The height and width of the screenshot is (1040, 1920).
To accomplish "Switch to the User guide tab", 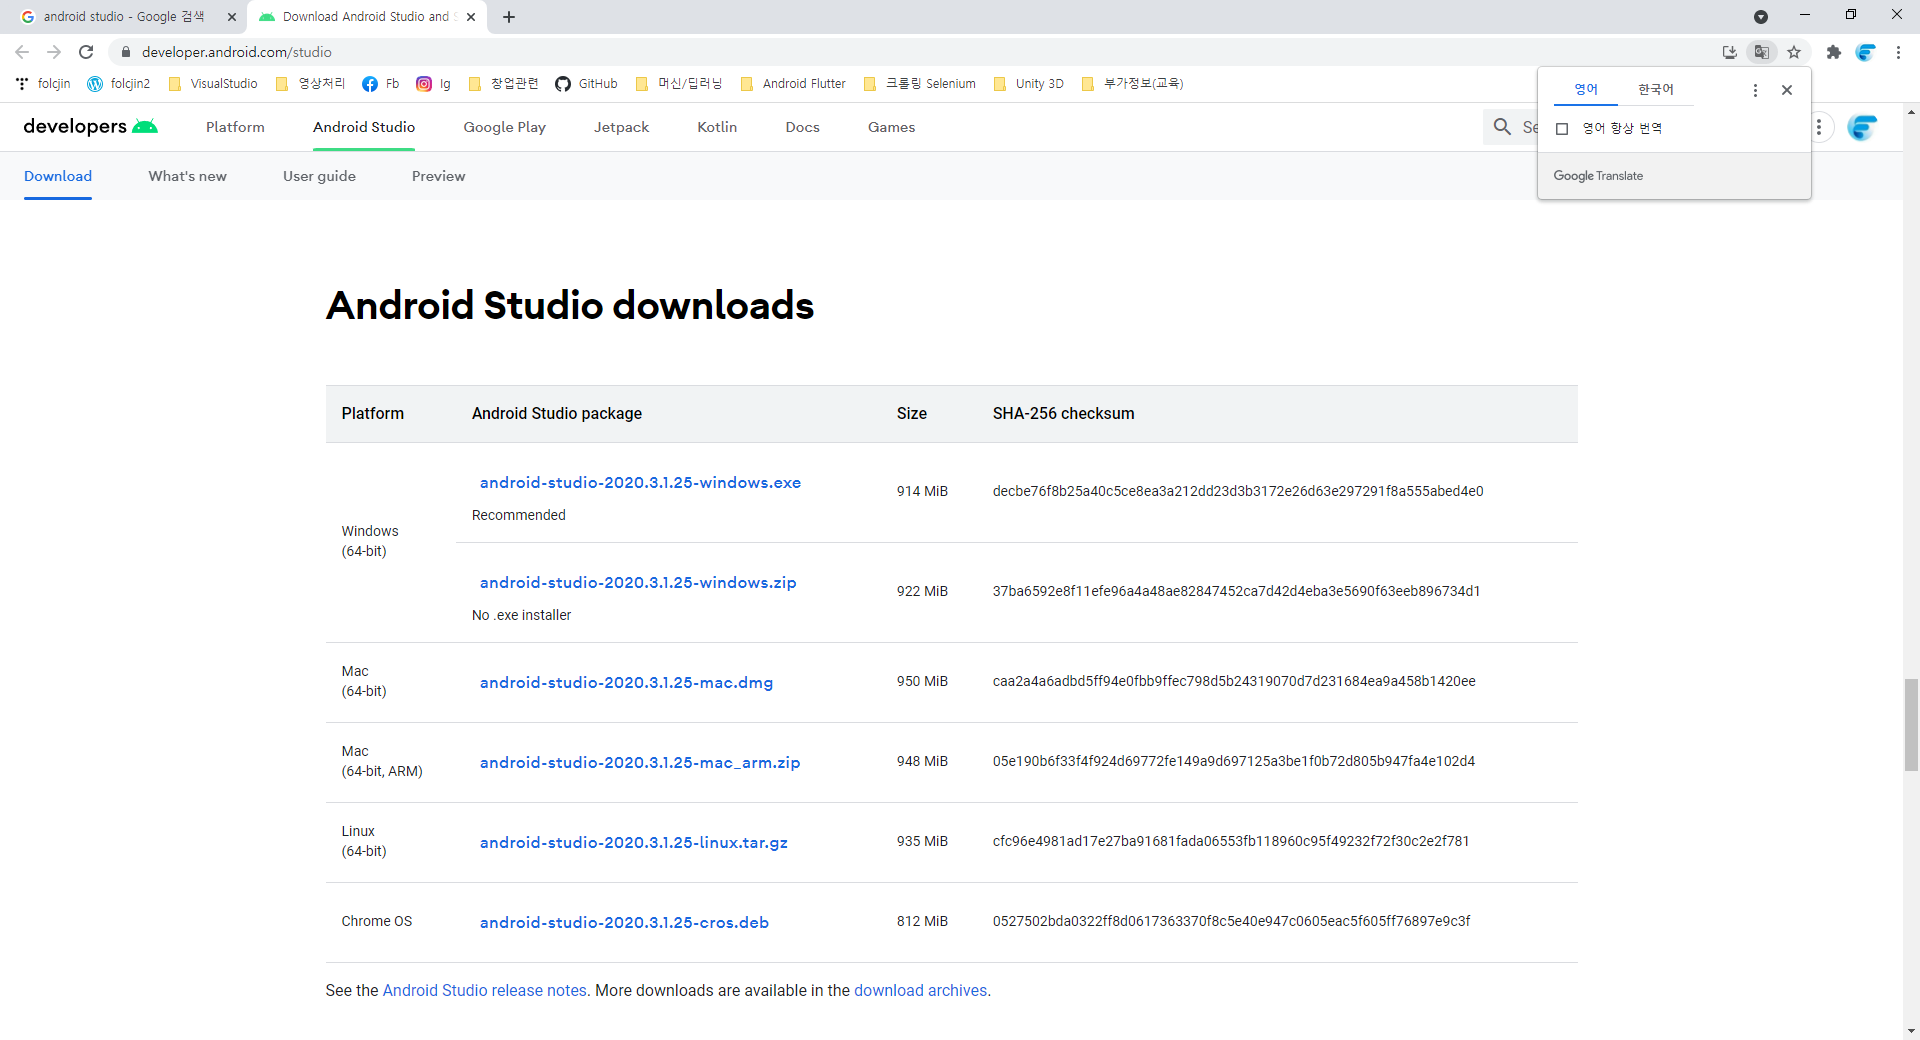I will pyautogui.click(x=319, y=176).
